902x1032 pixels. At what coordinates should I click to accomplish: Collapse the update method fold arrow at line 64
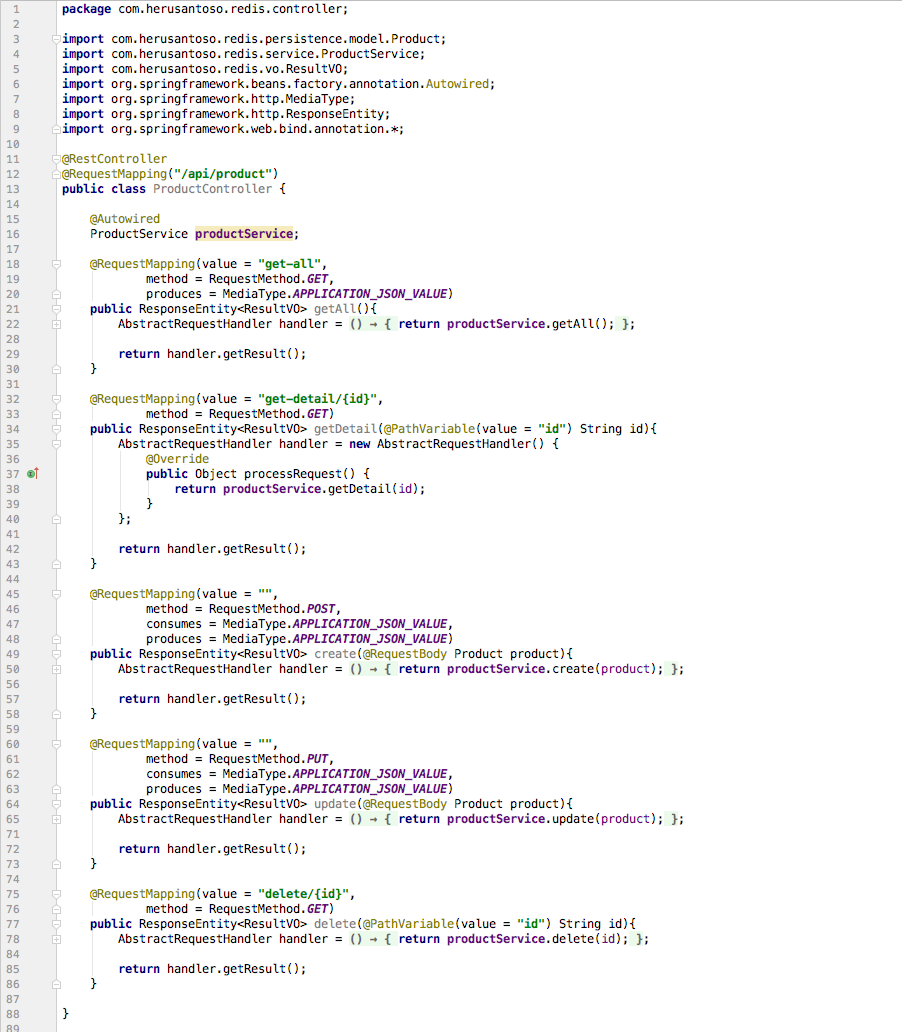tap(57, 803)
